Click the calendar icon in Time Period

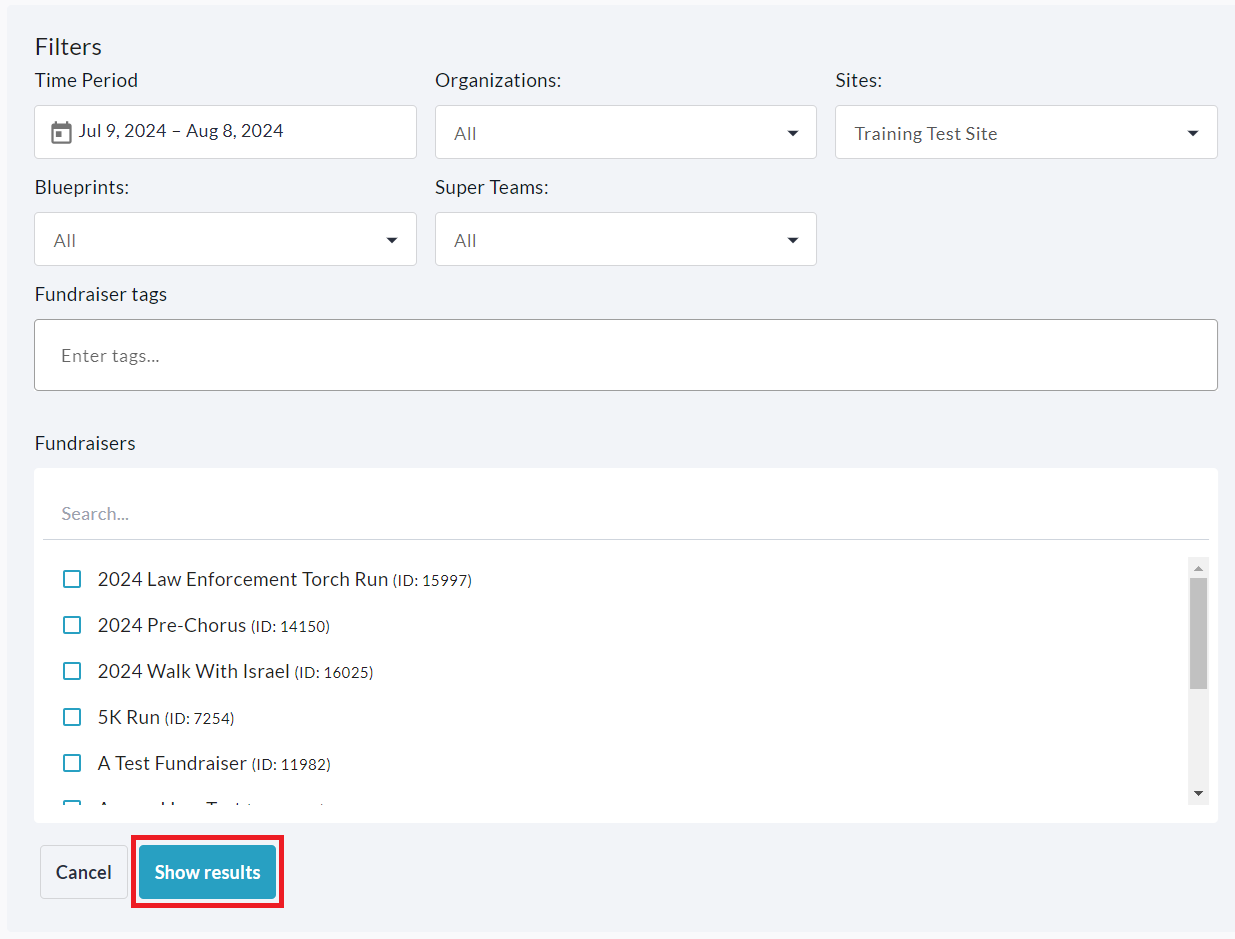(x=61, y=132)
